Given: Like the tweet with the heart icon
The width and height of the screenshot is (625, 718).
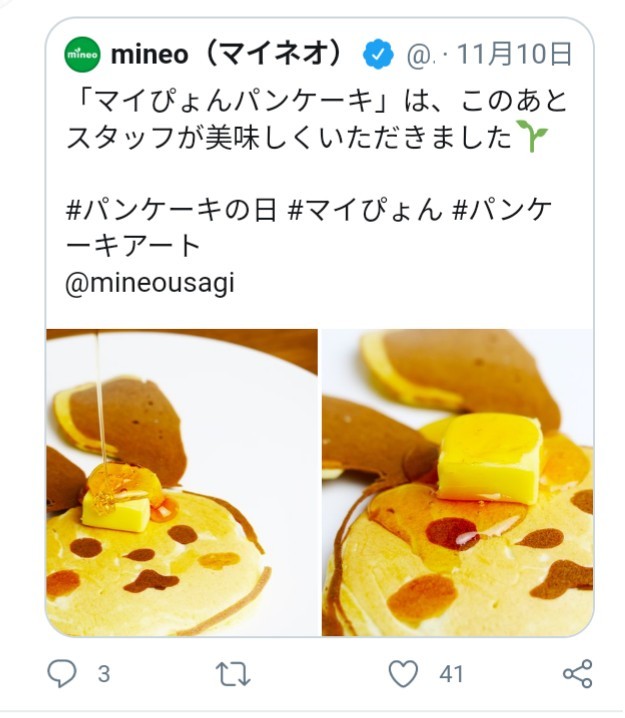Looking at the screenshot, I should coord(403,674).
